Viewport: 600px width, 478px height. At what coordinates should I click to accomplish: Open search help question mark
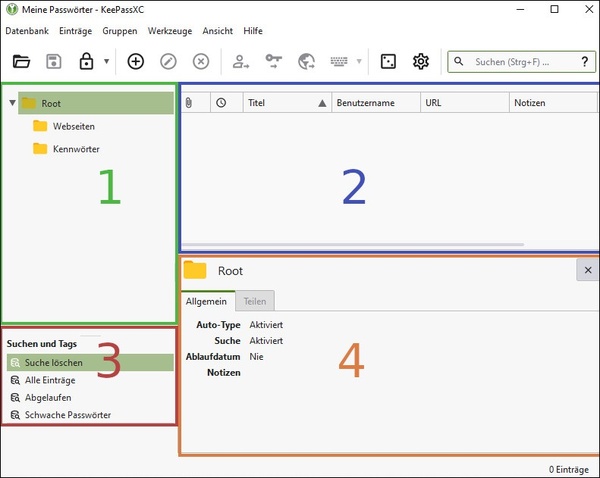point(584,62)
